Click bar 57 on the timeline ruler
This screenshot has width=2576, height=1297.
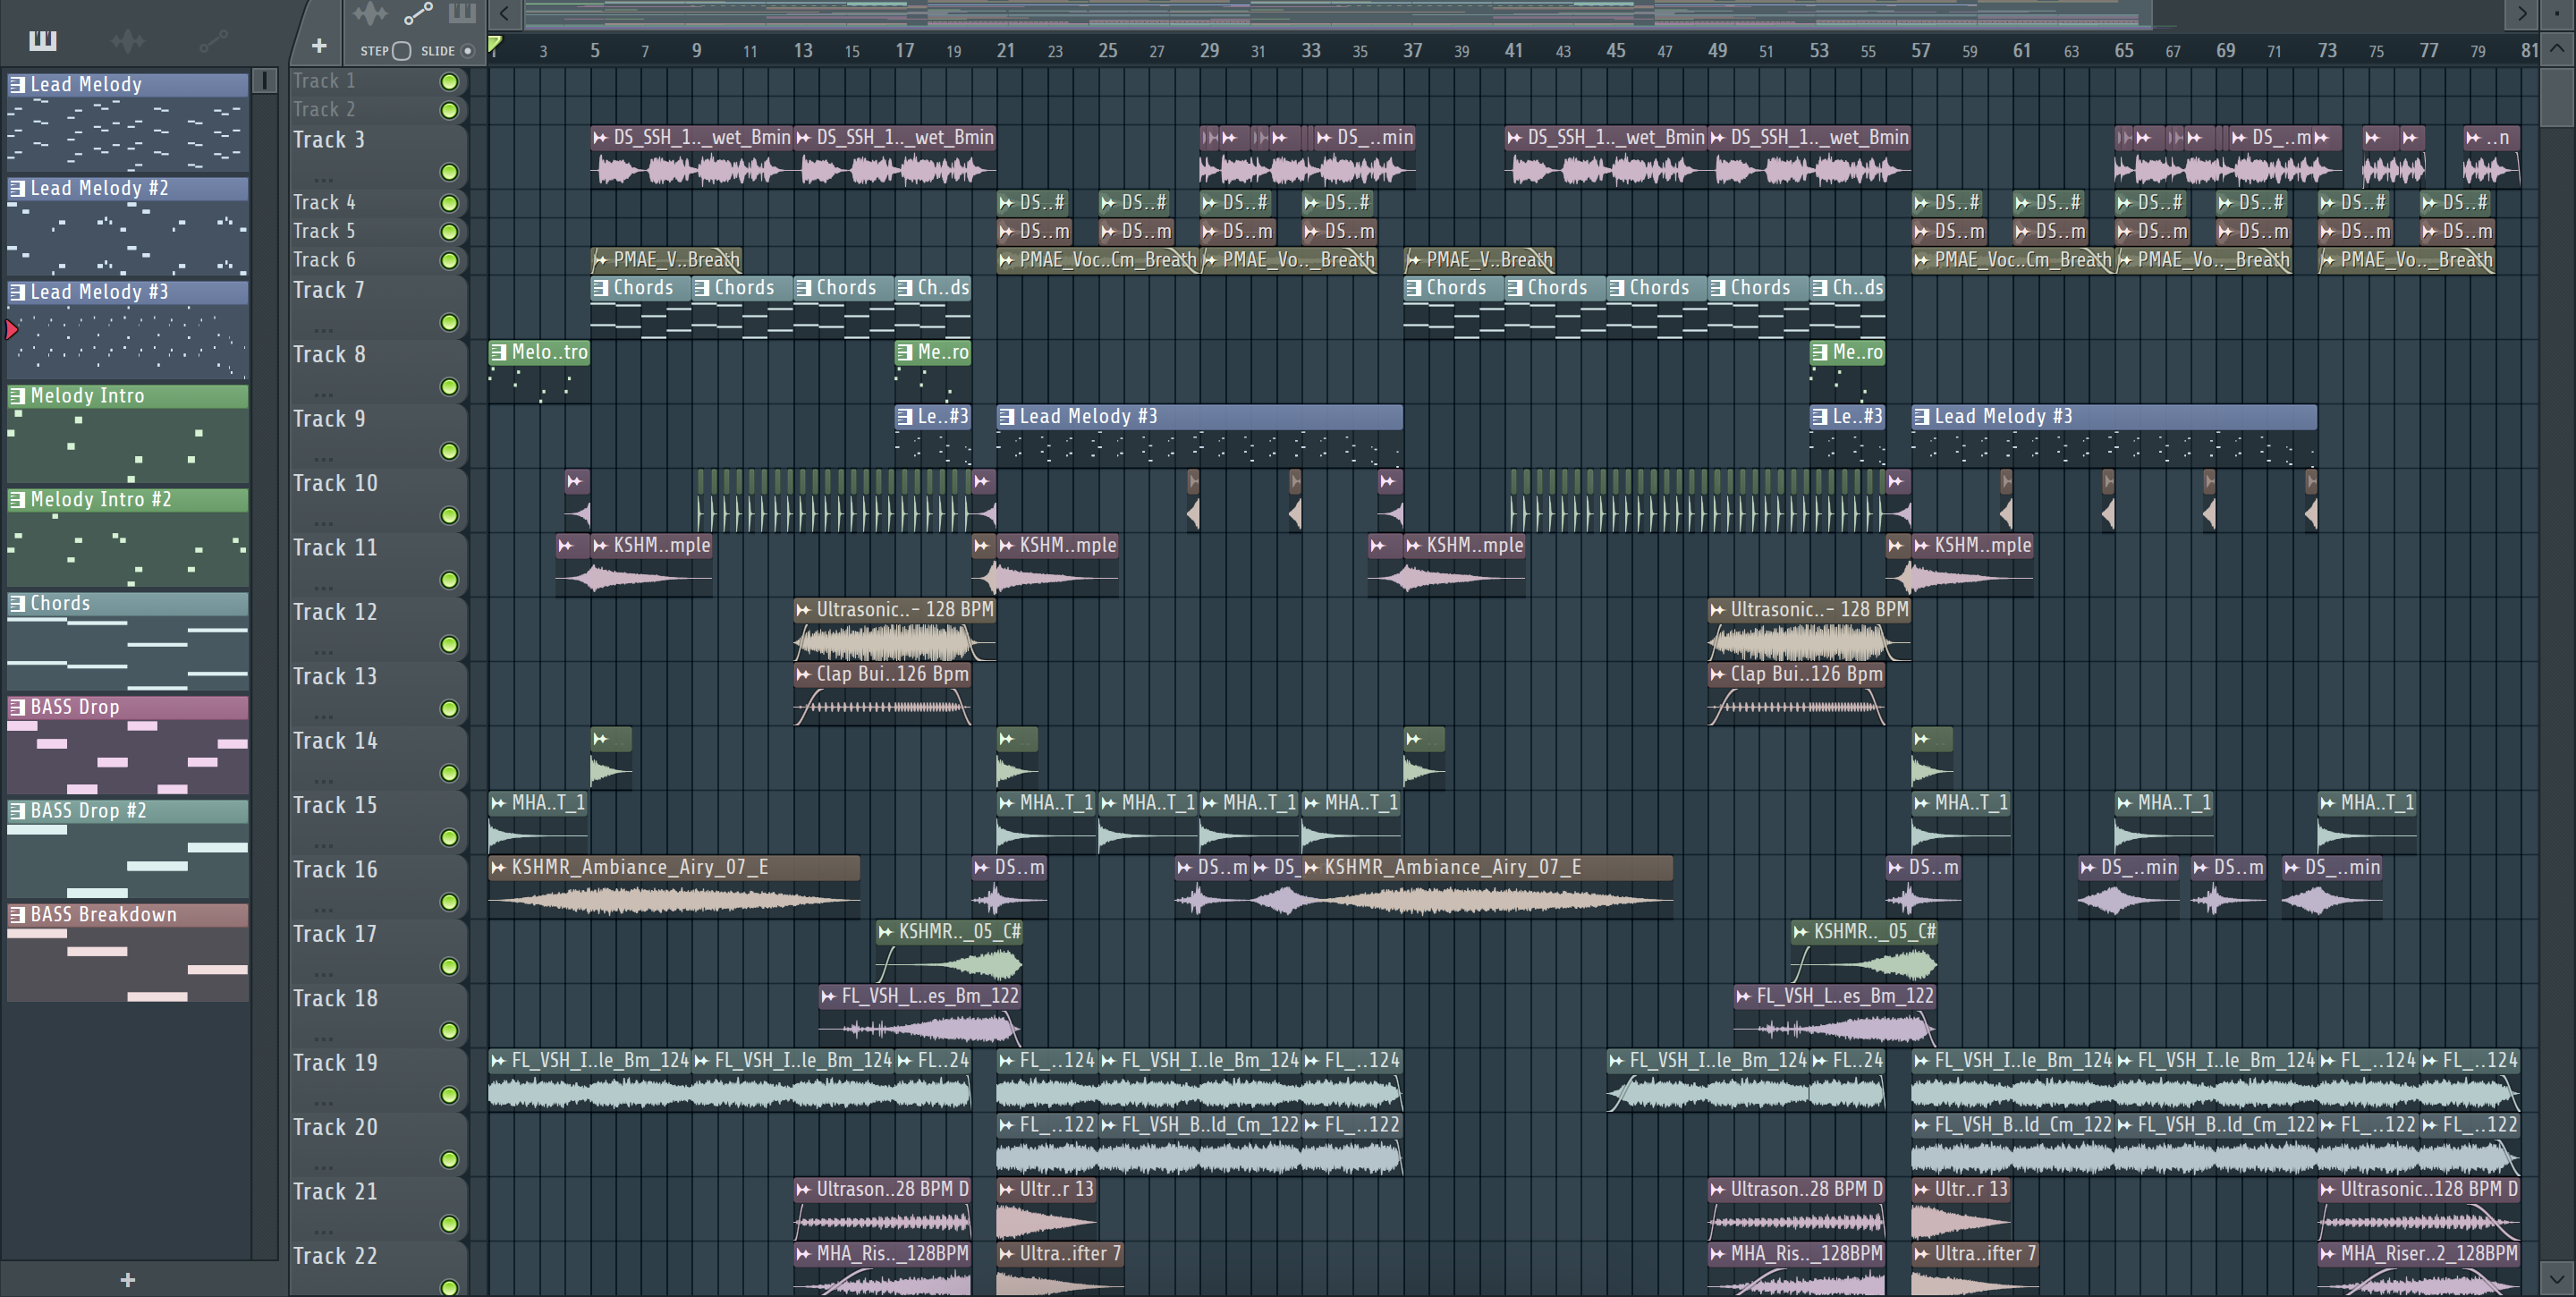(x=1920, y=50)
